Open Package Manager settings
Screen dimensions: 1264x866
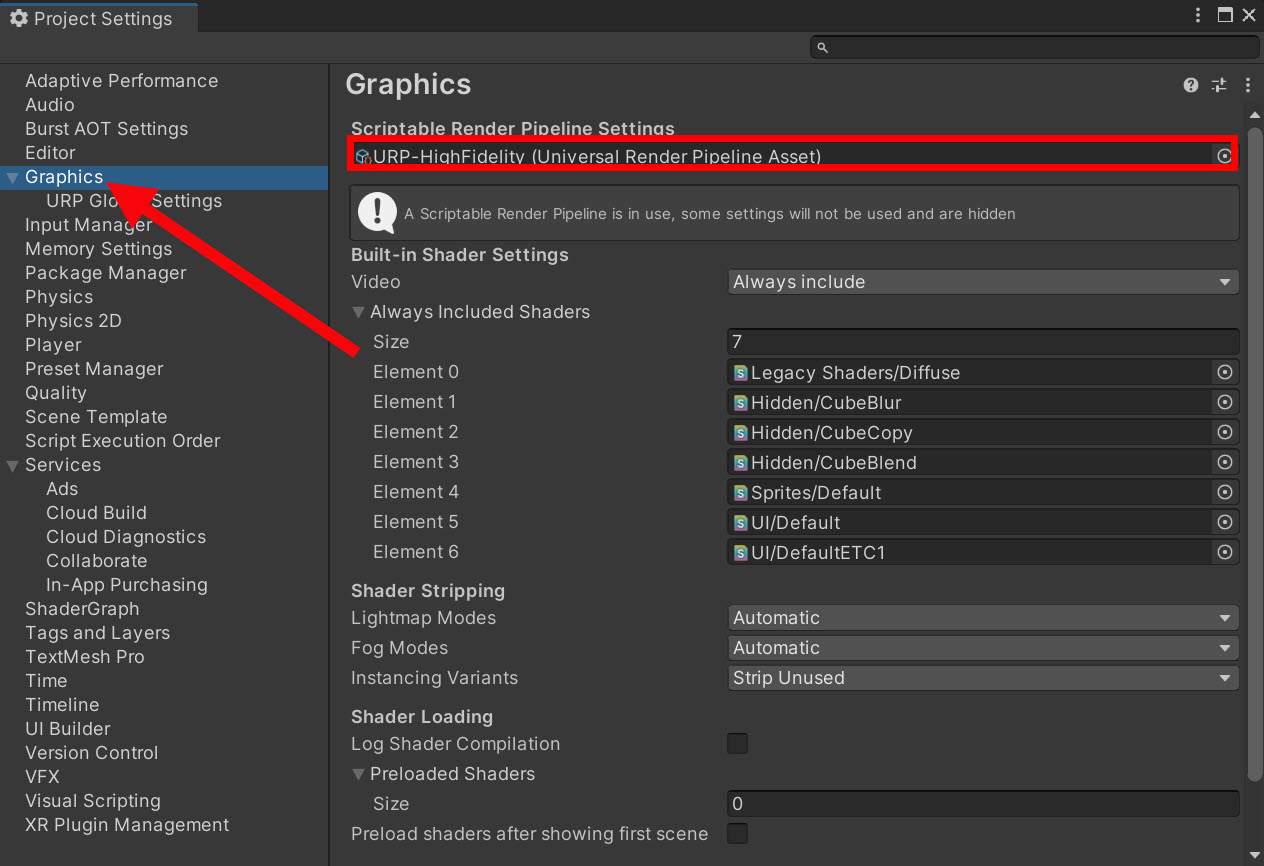106,273
